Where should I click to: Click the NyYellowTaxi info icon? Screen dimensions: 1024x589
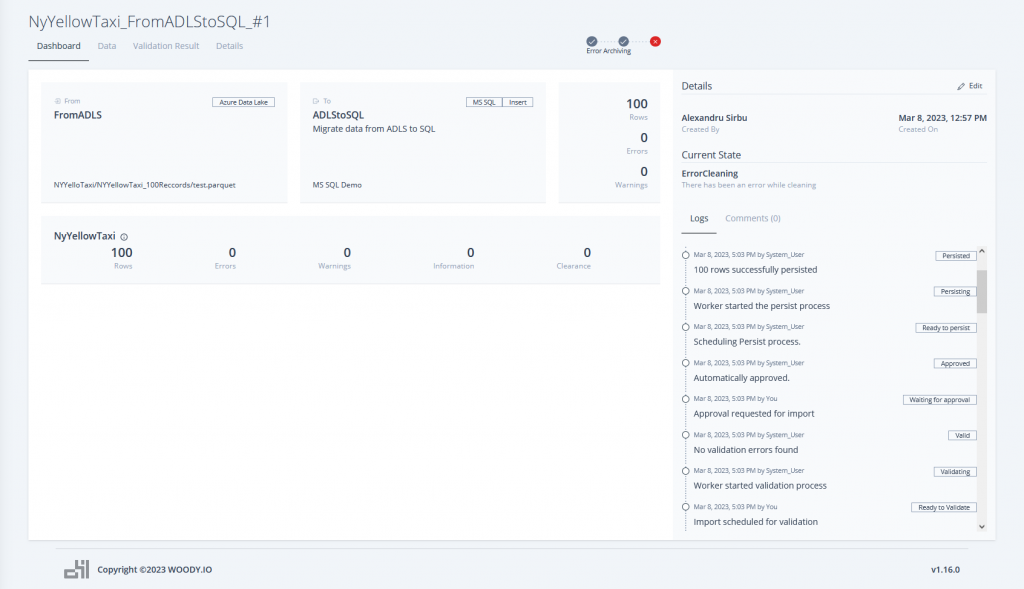tap(124, 237)
